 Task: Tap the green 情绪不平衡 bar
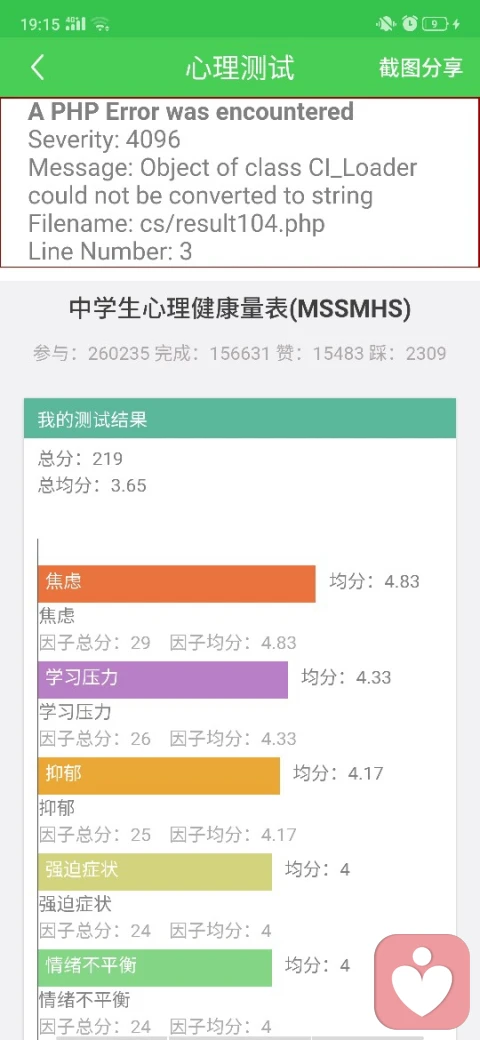[155, 967]
